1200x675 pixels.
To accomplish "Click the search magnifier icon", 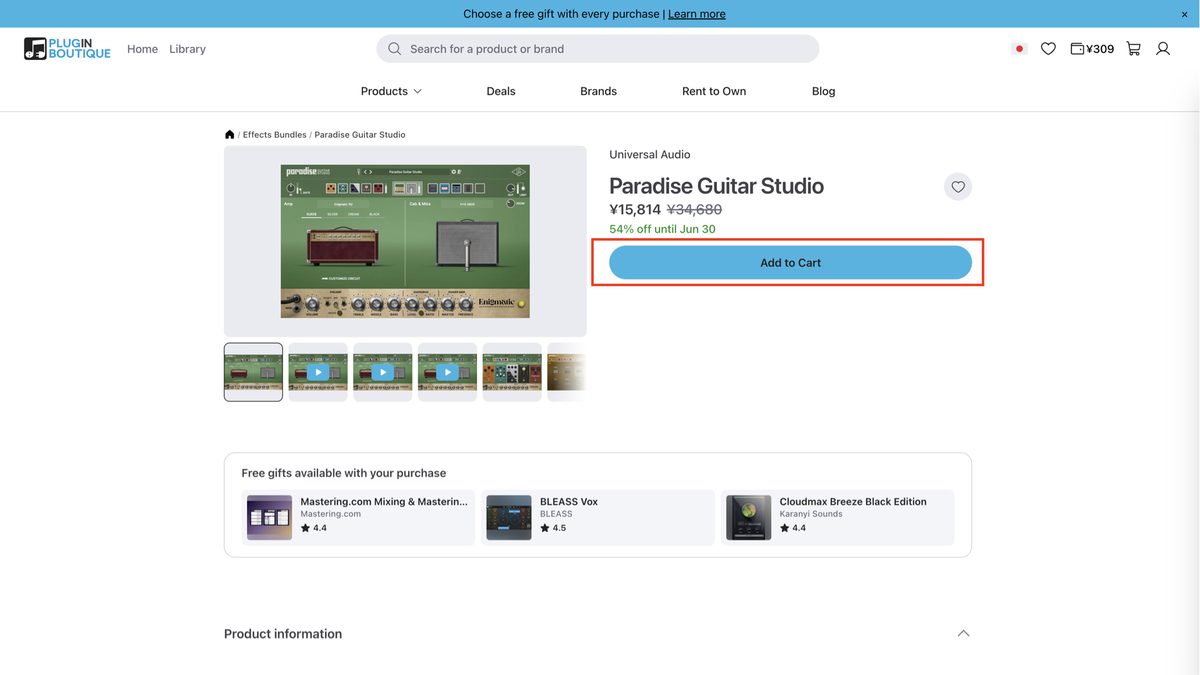I will click(x=394, y=49).
